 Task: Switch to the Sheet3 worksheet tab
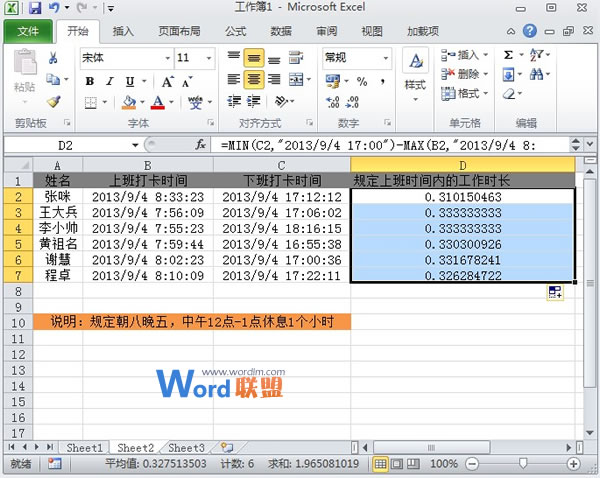[x=186, y=448]
